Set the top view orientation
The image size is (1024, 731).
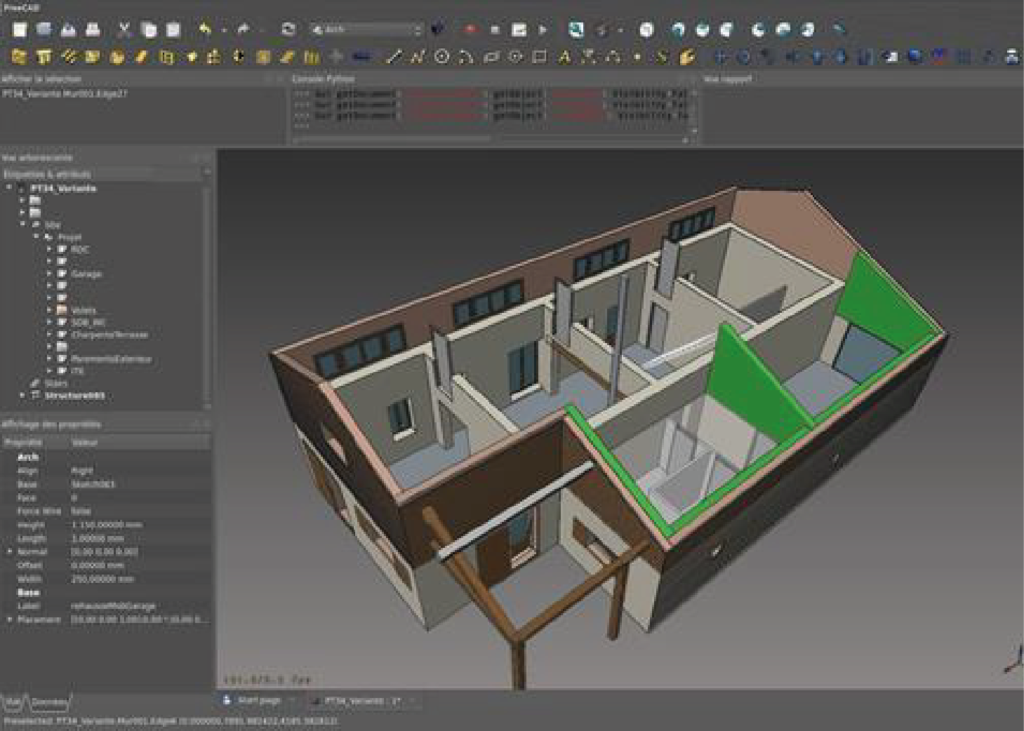click(702, 30)
